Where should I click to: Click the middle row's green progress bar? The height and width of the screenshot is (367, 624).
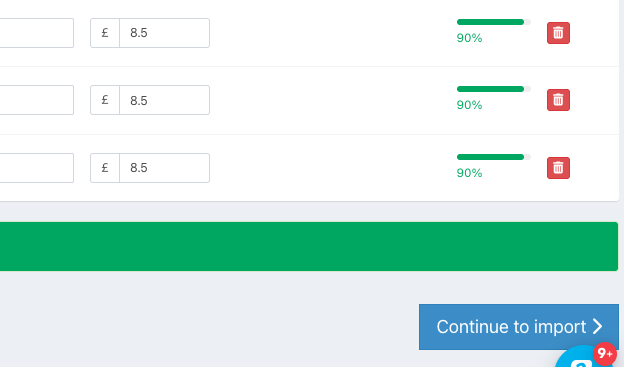(494, 89)
